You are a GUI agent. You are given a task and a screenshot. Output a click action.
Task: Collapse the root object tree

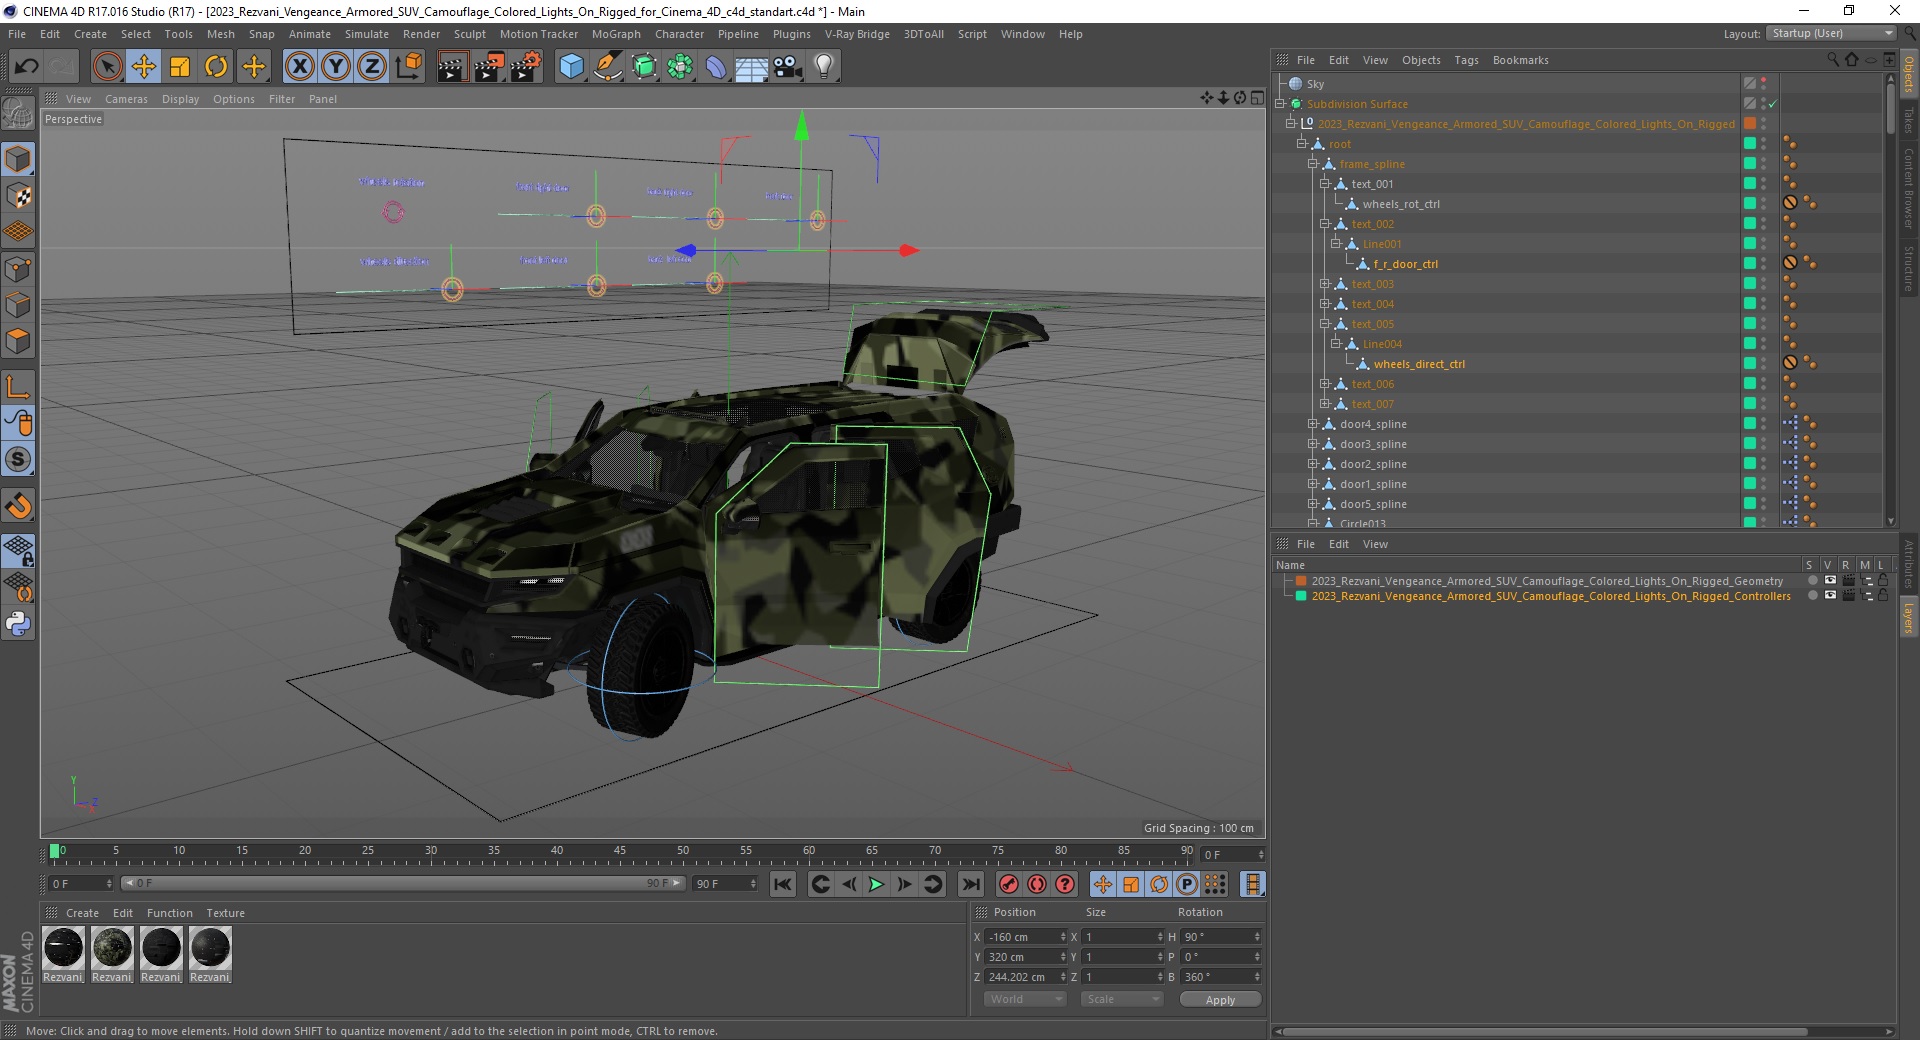click(x=1302, y=144)
